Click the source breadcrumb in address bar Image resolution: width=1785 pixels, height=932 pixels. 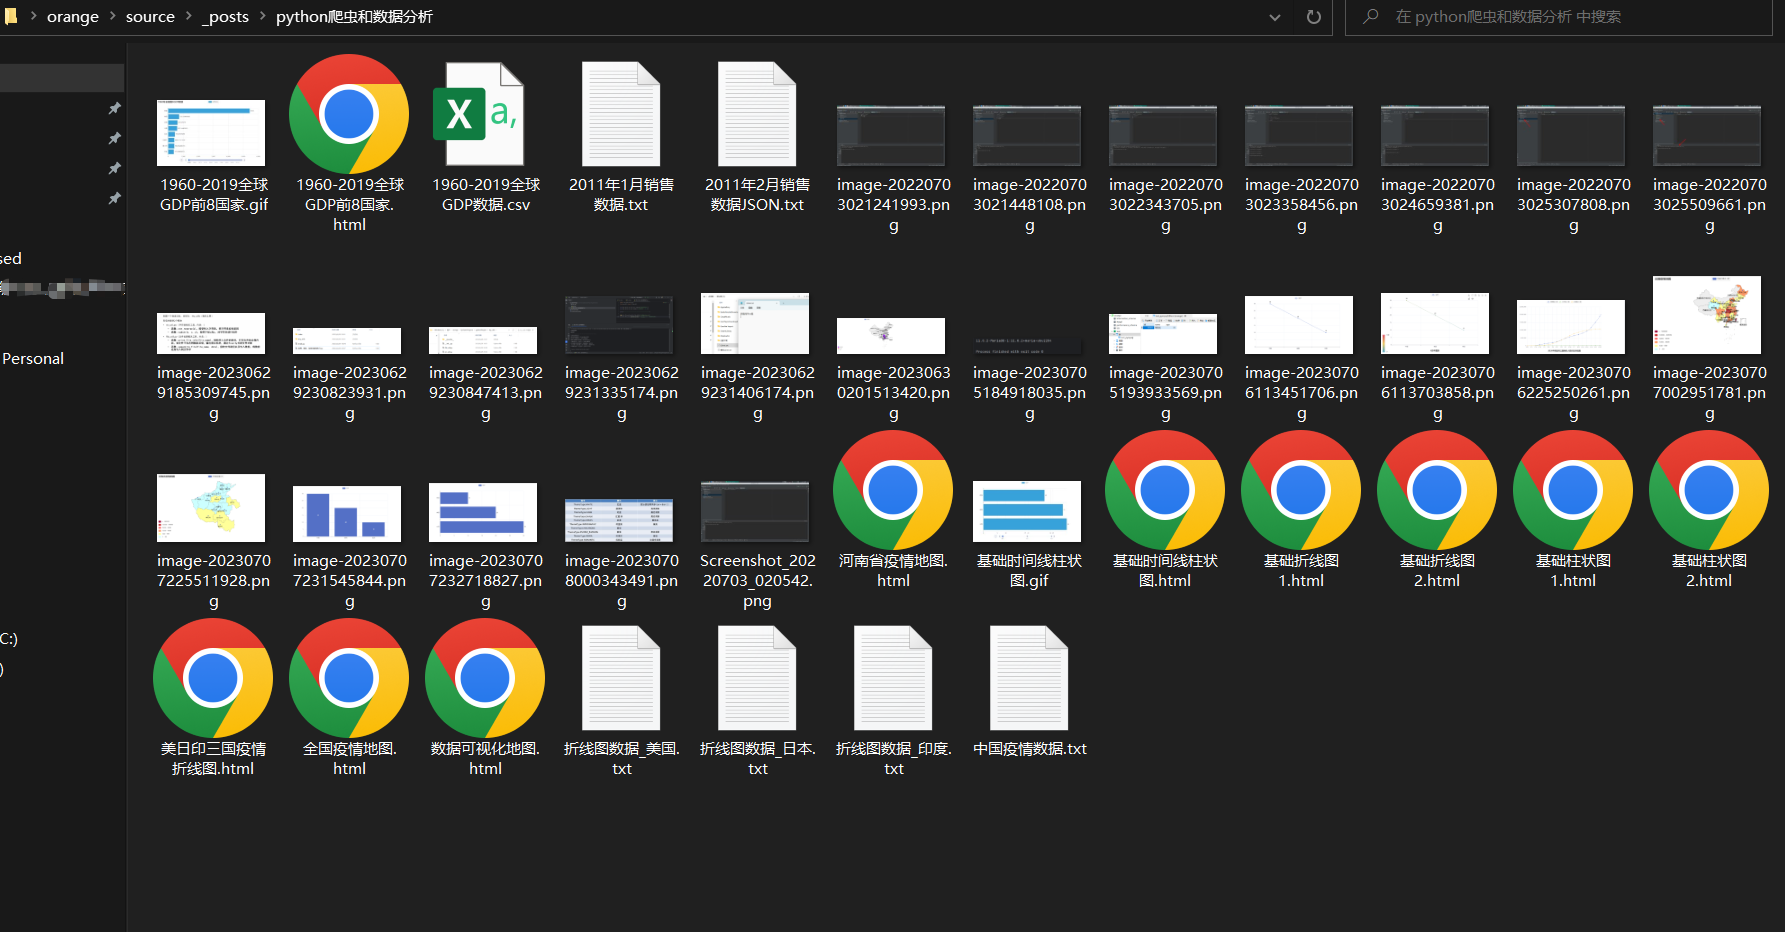pos(150,17)
